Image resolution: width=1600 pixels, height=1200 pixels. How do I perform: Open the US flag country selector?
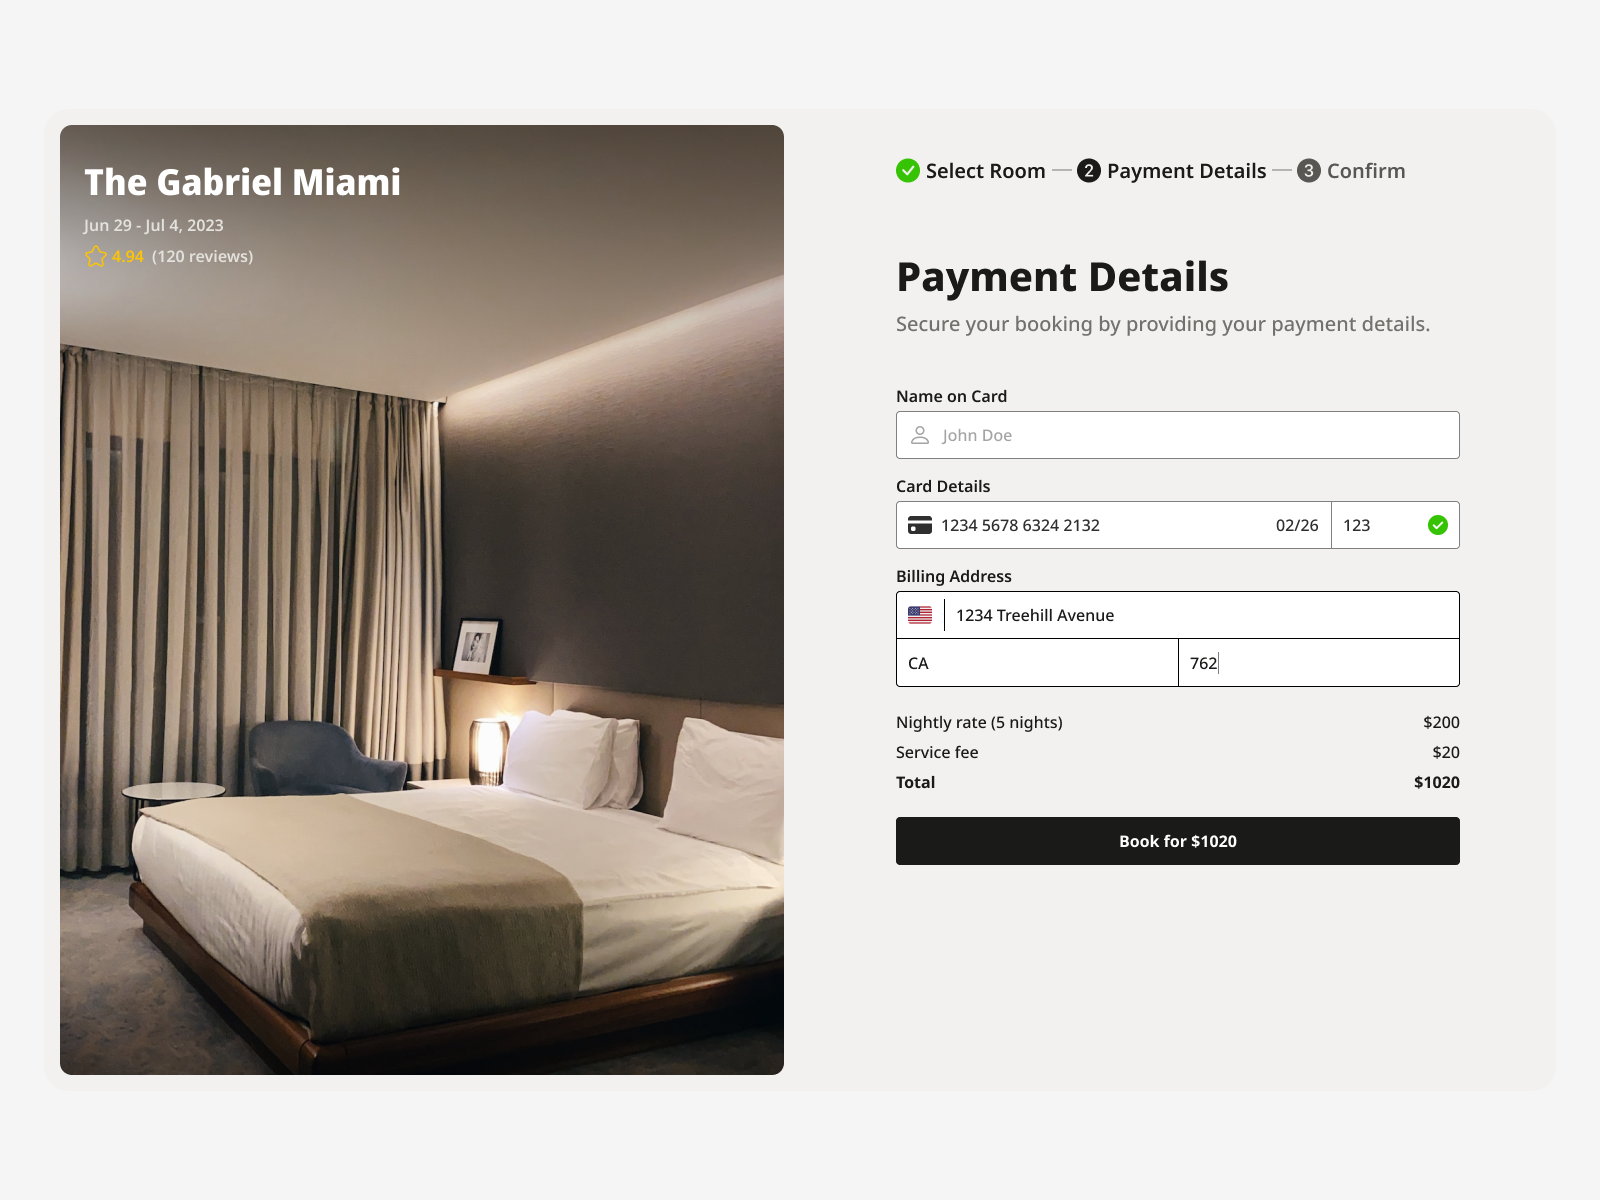coord(920,615)
